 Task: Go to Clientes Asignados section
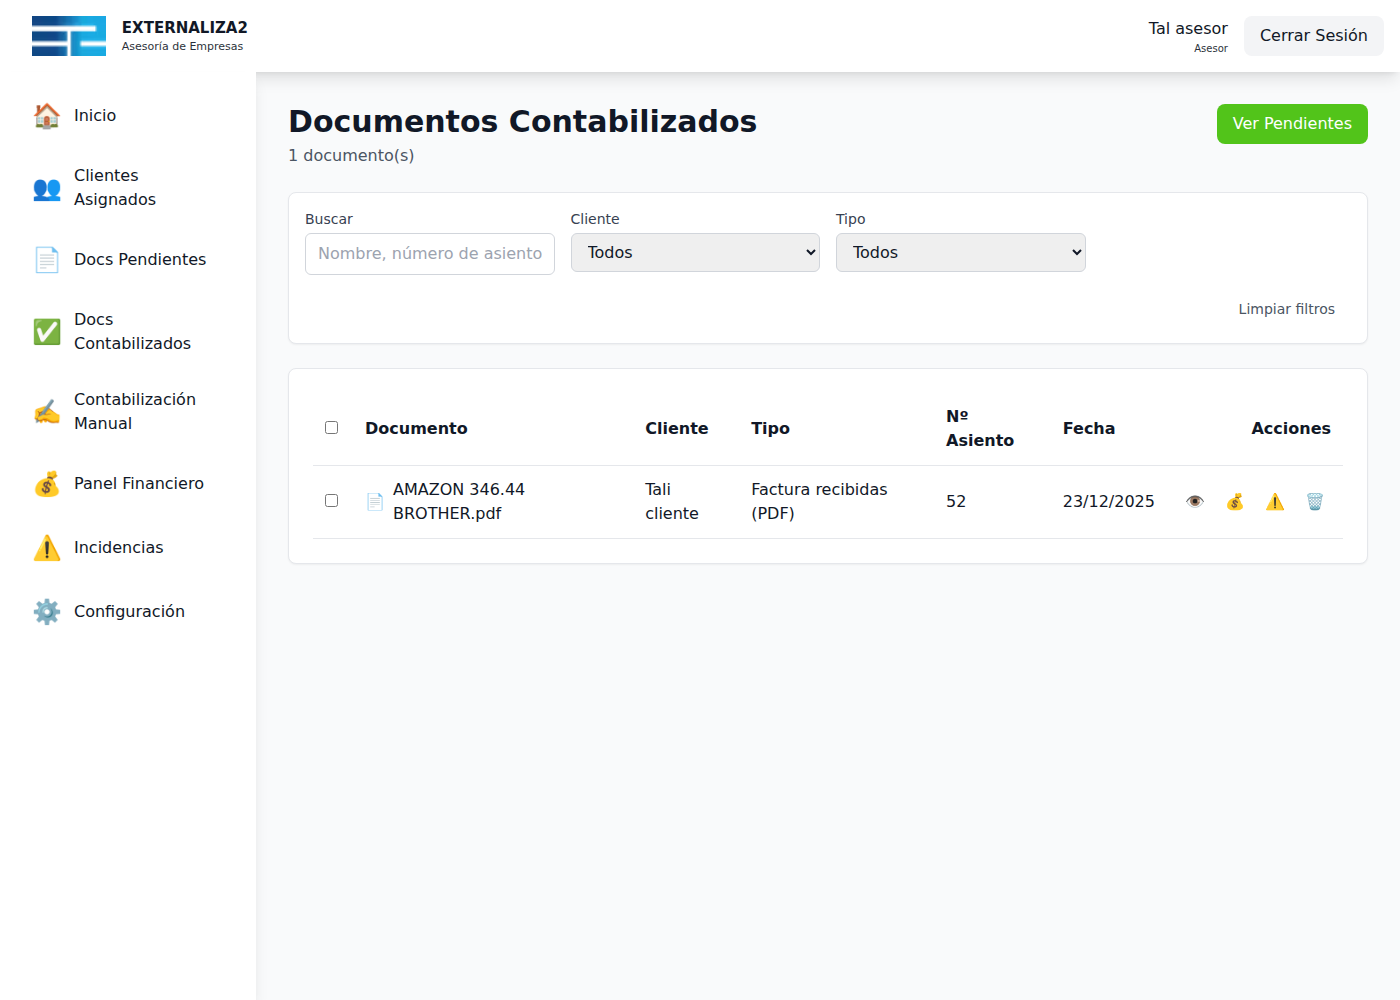(x=115, y=188)
